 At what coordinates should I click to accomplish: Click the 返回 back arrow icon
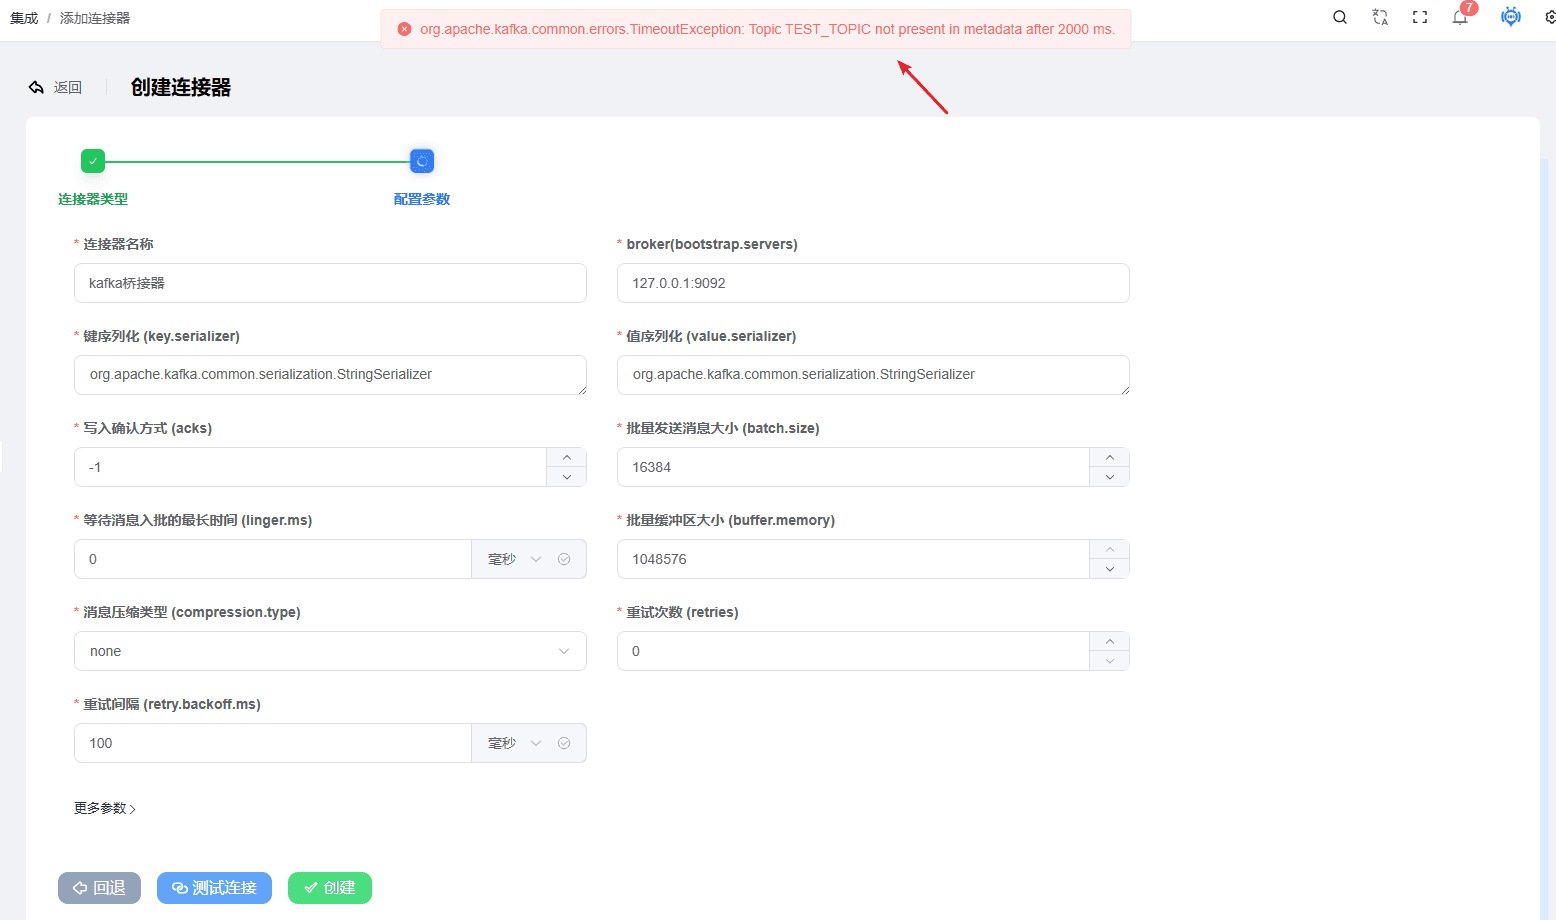[x=36, y=87]
